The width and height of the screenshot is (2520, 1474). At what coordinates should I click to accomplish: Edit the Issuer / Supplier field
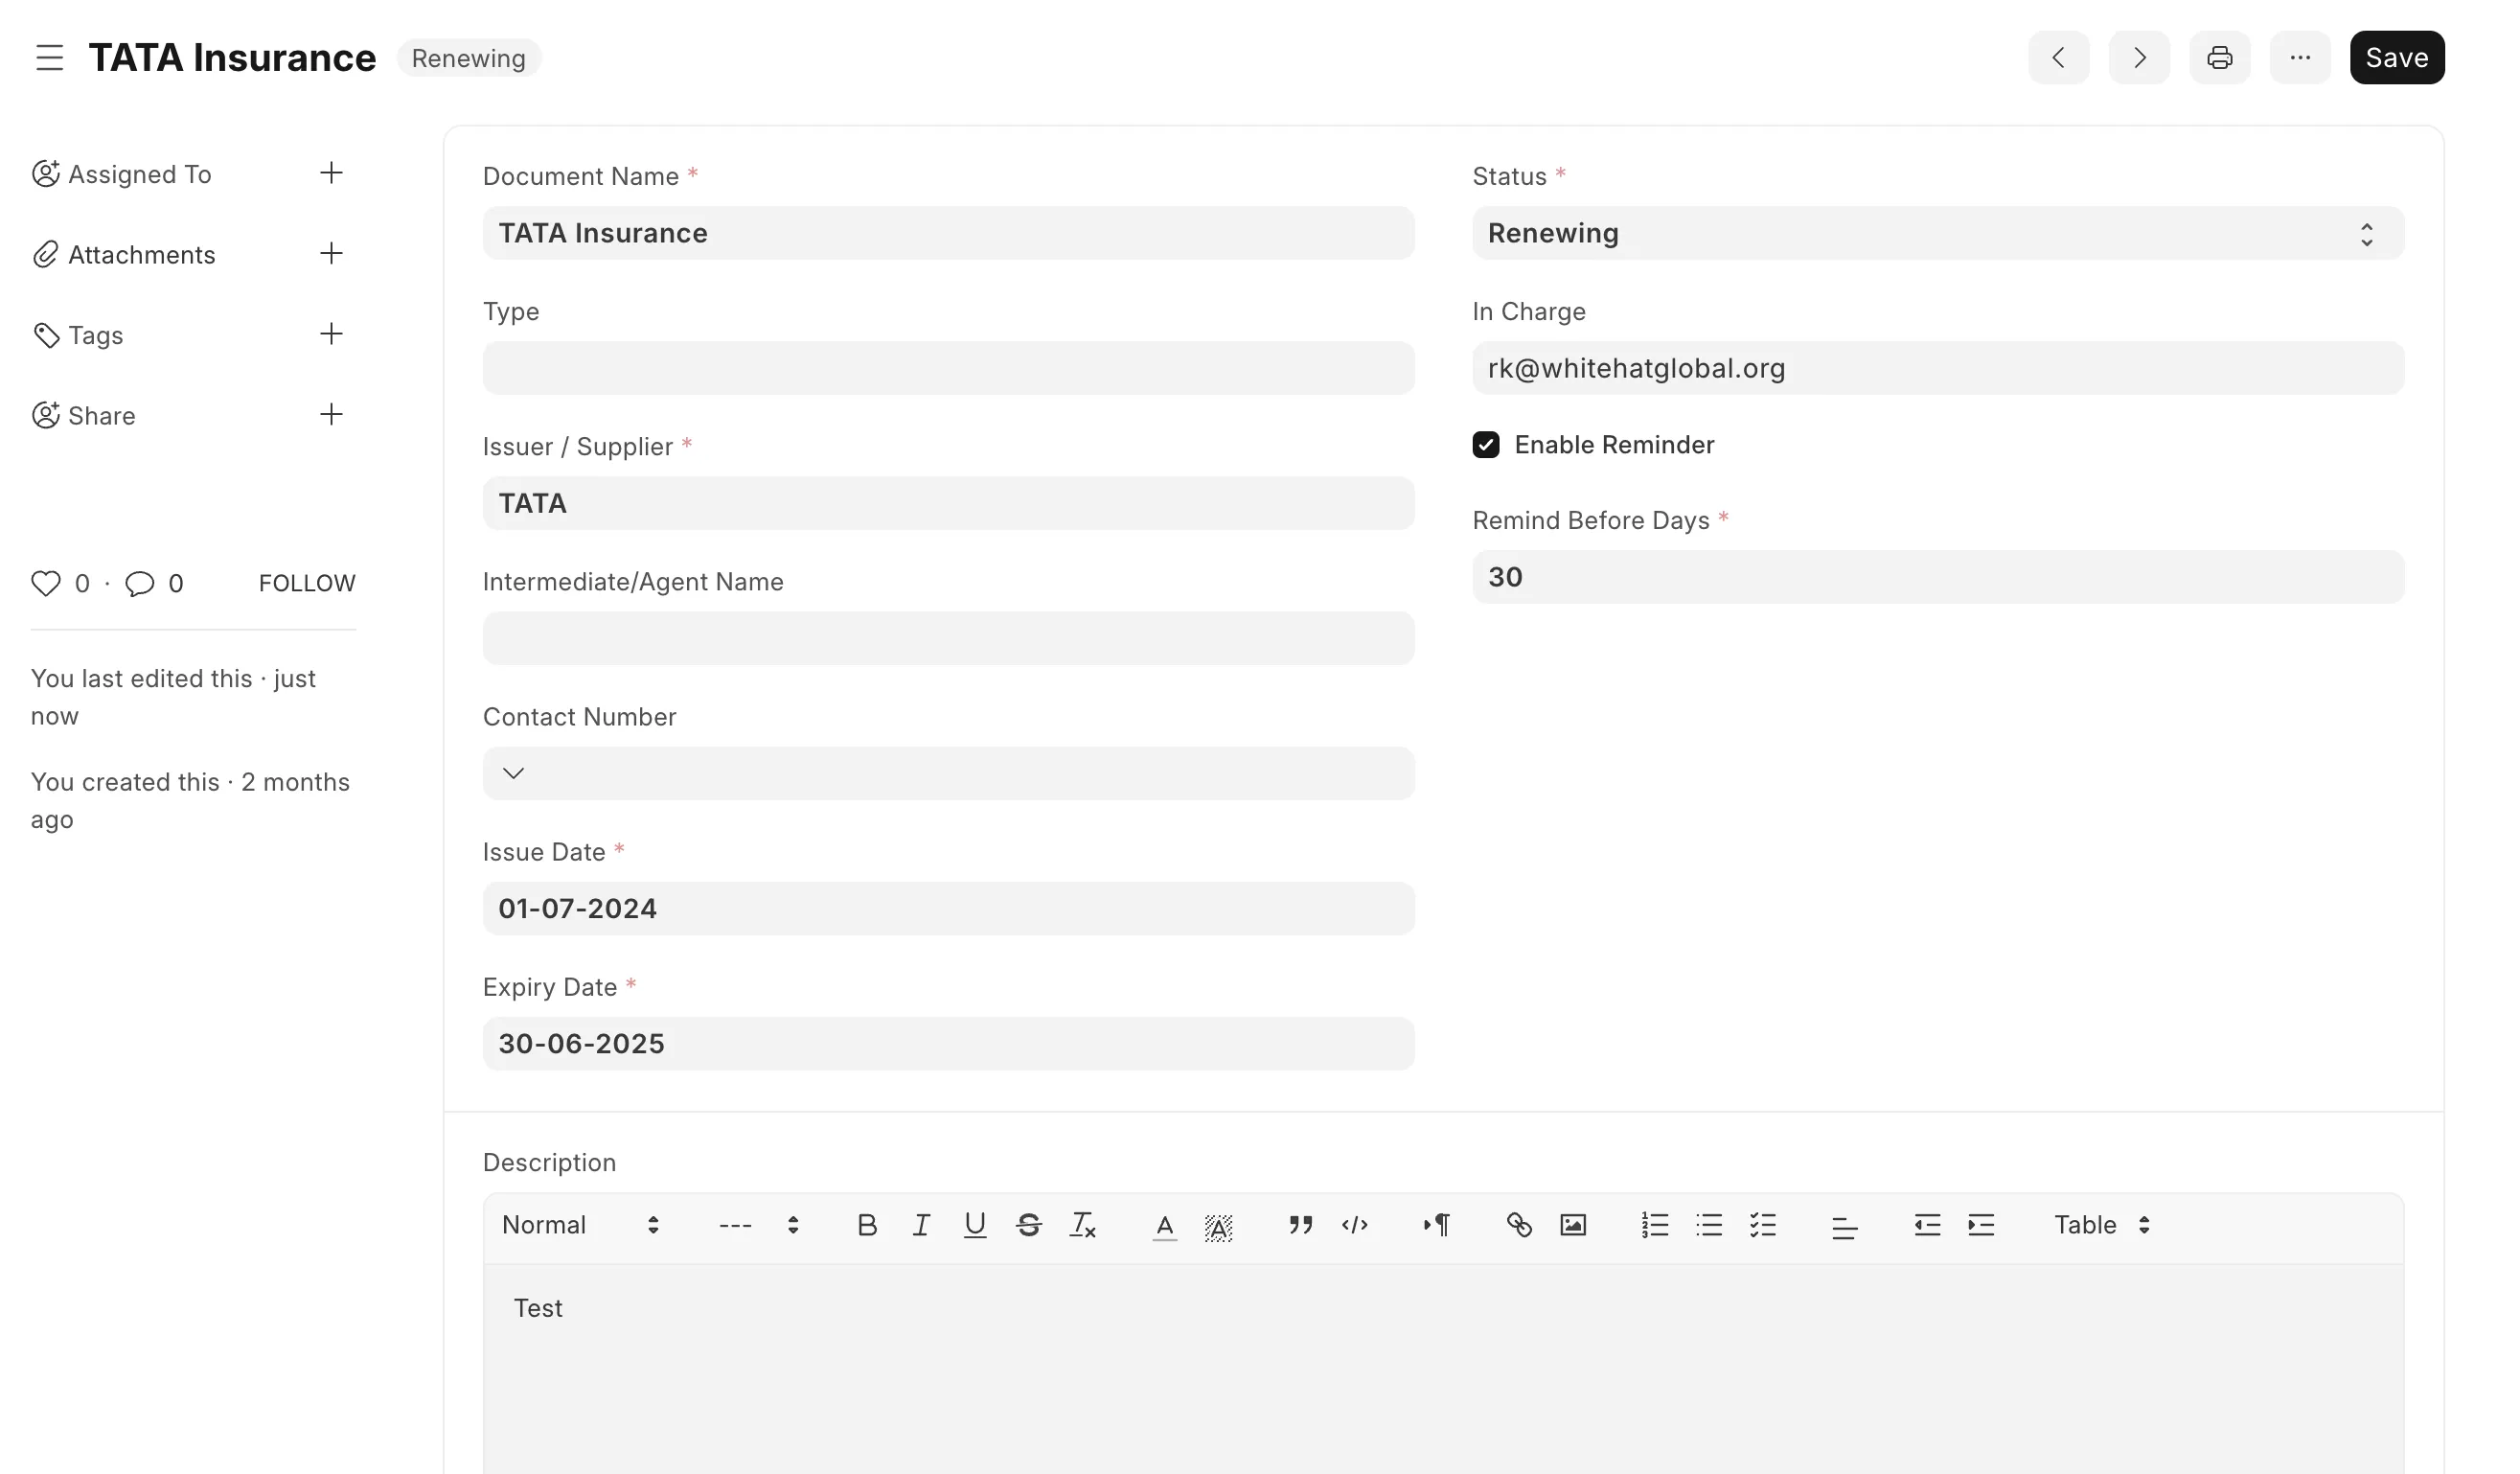948,503
